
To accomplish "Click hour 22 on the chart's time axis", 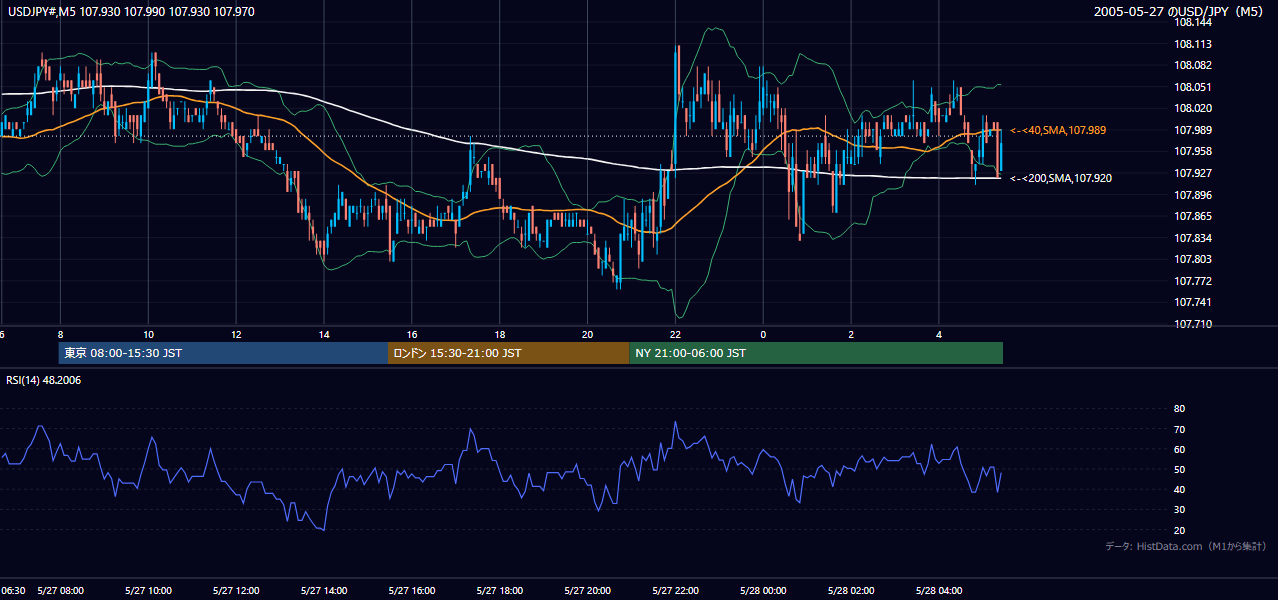I will point(675,334).
